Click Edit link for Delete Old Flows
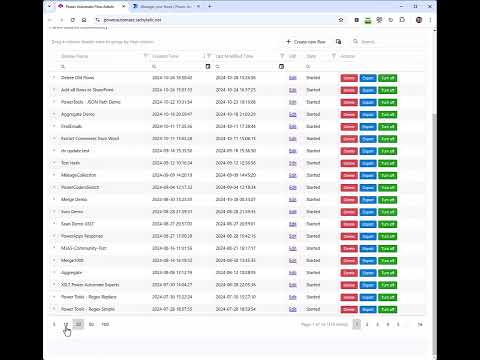 [293, 78]
